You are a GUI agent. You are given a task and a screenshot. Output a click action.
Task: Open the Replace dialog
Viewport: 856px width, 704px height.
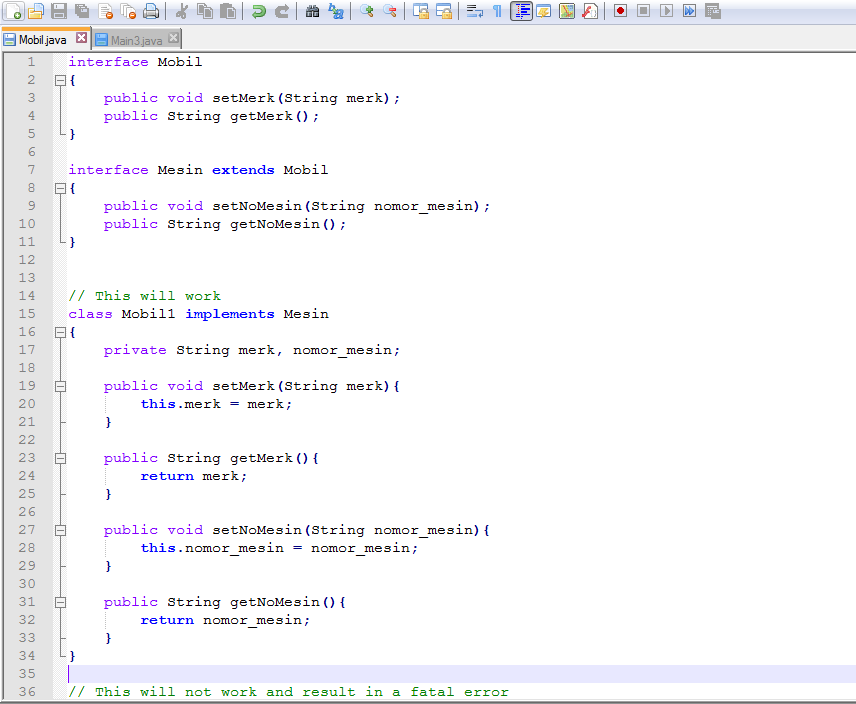tap(335, 11)
